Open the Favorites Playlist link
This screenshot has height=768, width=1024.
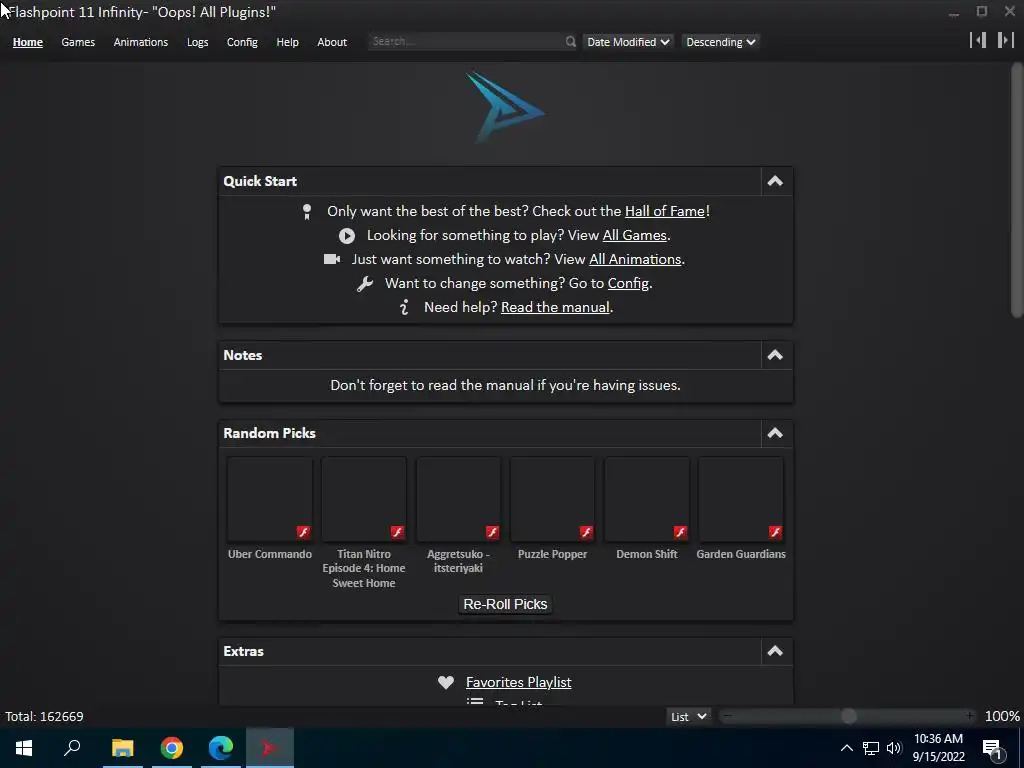519,682
